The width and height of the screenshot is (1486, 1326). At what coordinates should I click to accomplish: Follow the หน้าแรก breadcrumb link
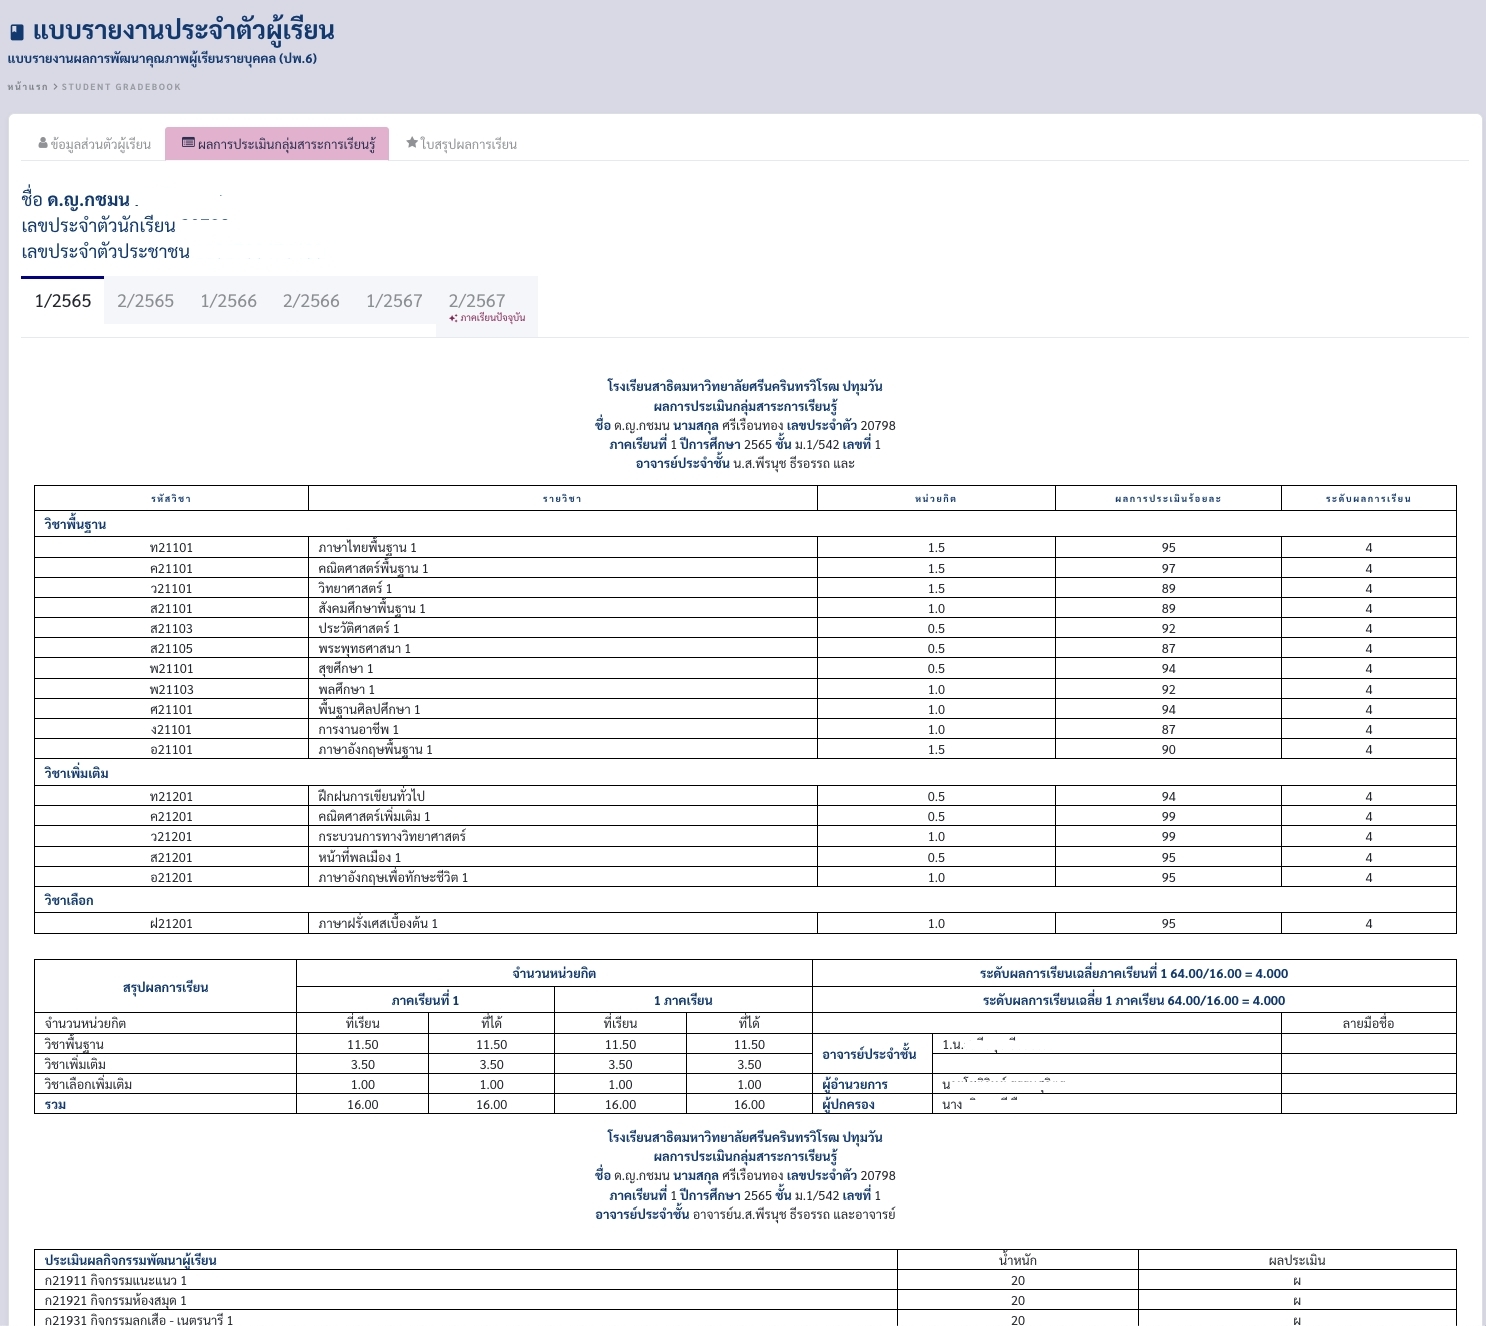(27, 87)
